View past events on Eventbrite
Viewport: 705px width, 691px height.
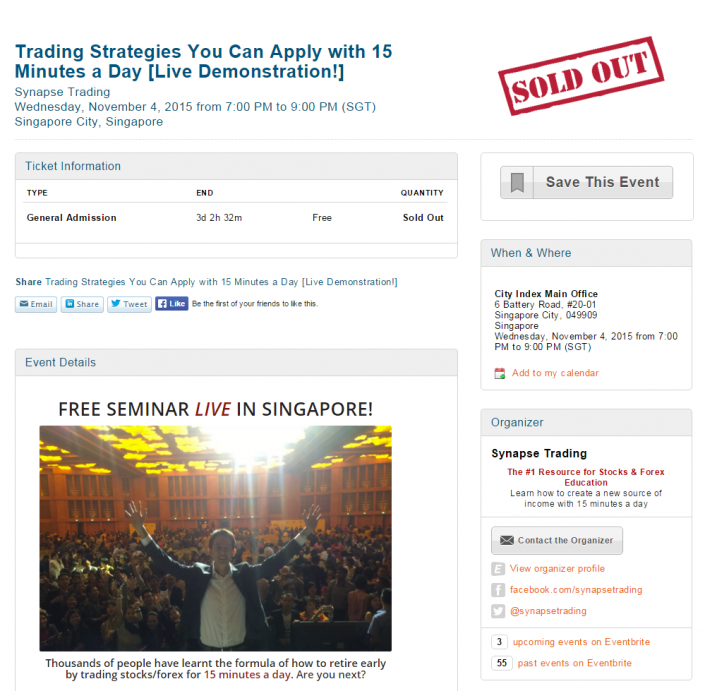[574, 663]
